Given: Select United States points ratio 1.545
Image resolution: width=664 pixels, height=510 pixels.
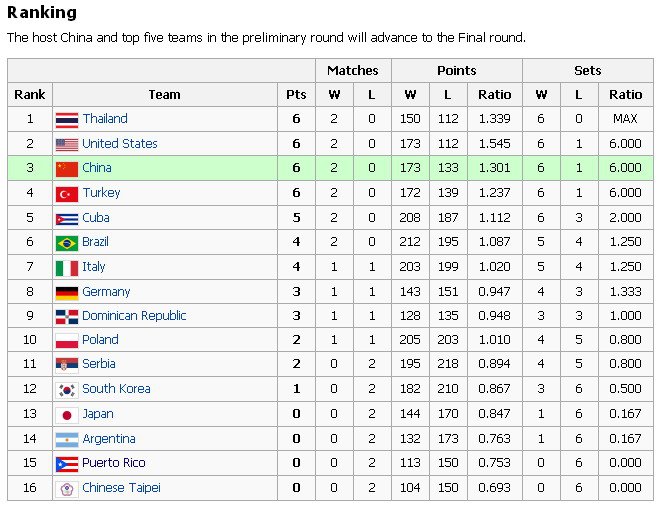Looking at the screenshot, I should click(x=495, y=144).
